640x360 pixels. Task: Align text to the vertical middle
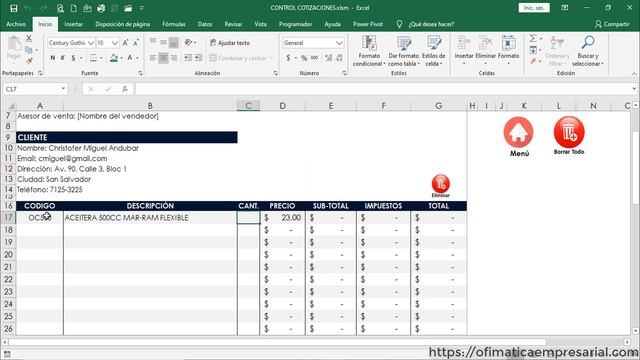163,42
